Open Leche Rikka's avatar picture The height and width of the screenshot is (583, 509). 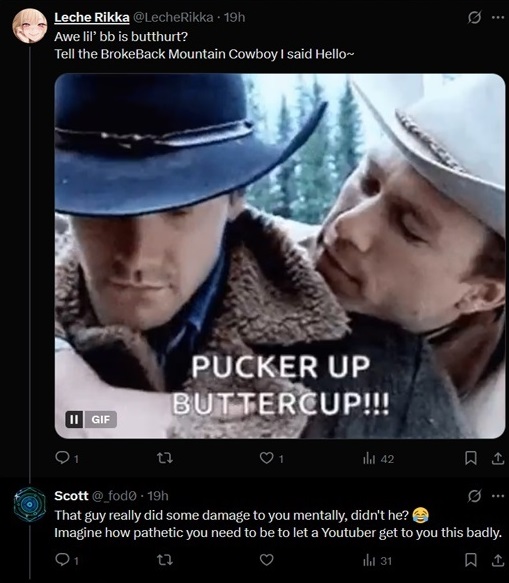pyautogui.click(x=30, y=26)
